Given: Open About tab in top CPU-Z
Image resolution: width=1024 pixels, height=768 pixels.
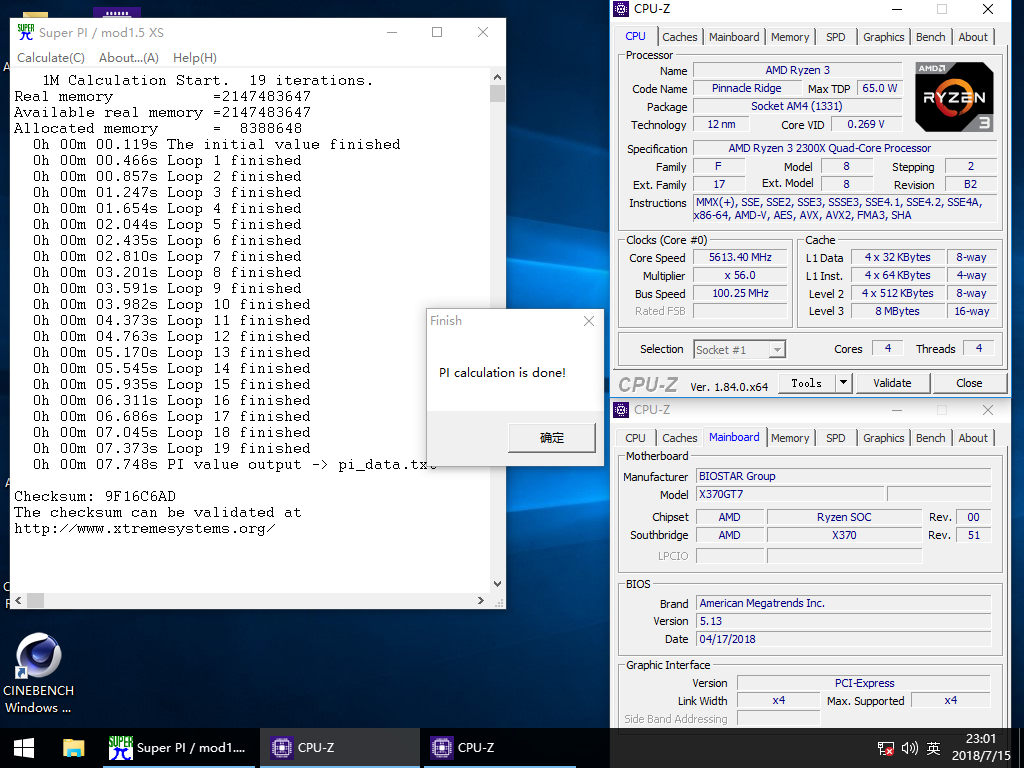Looking at the screenshot, I should pos(972,37).
